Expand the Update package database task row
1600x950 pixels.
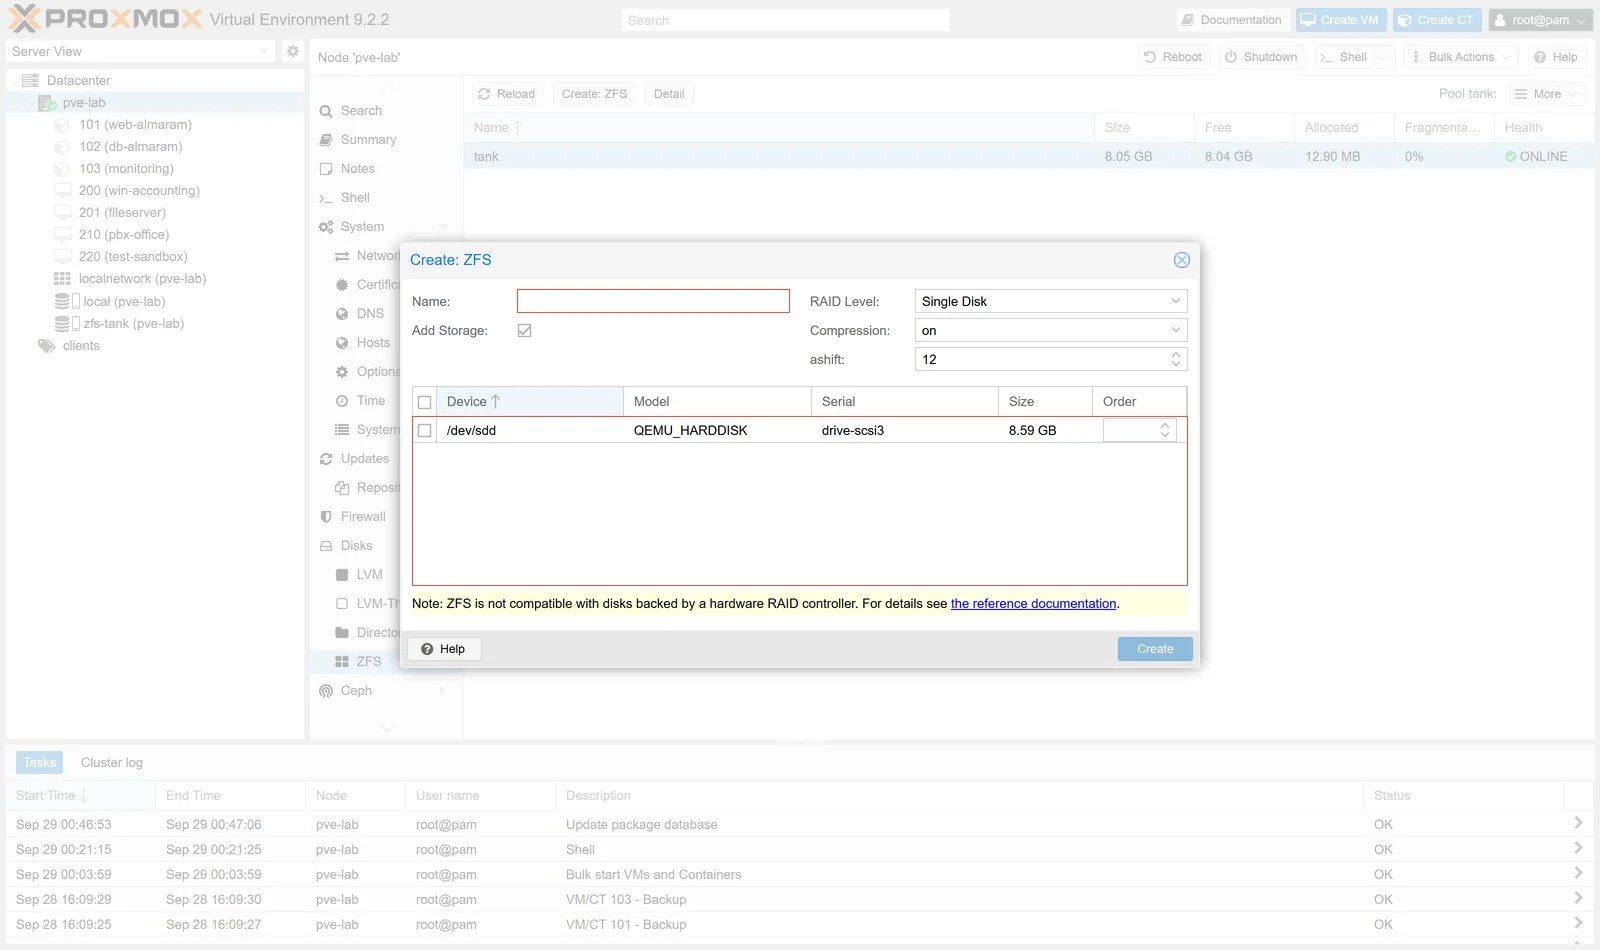tap(1578, 823)
